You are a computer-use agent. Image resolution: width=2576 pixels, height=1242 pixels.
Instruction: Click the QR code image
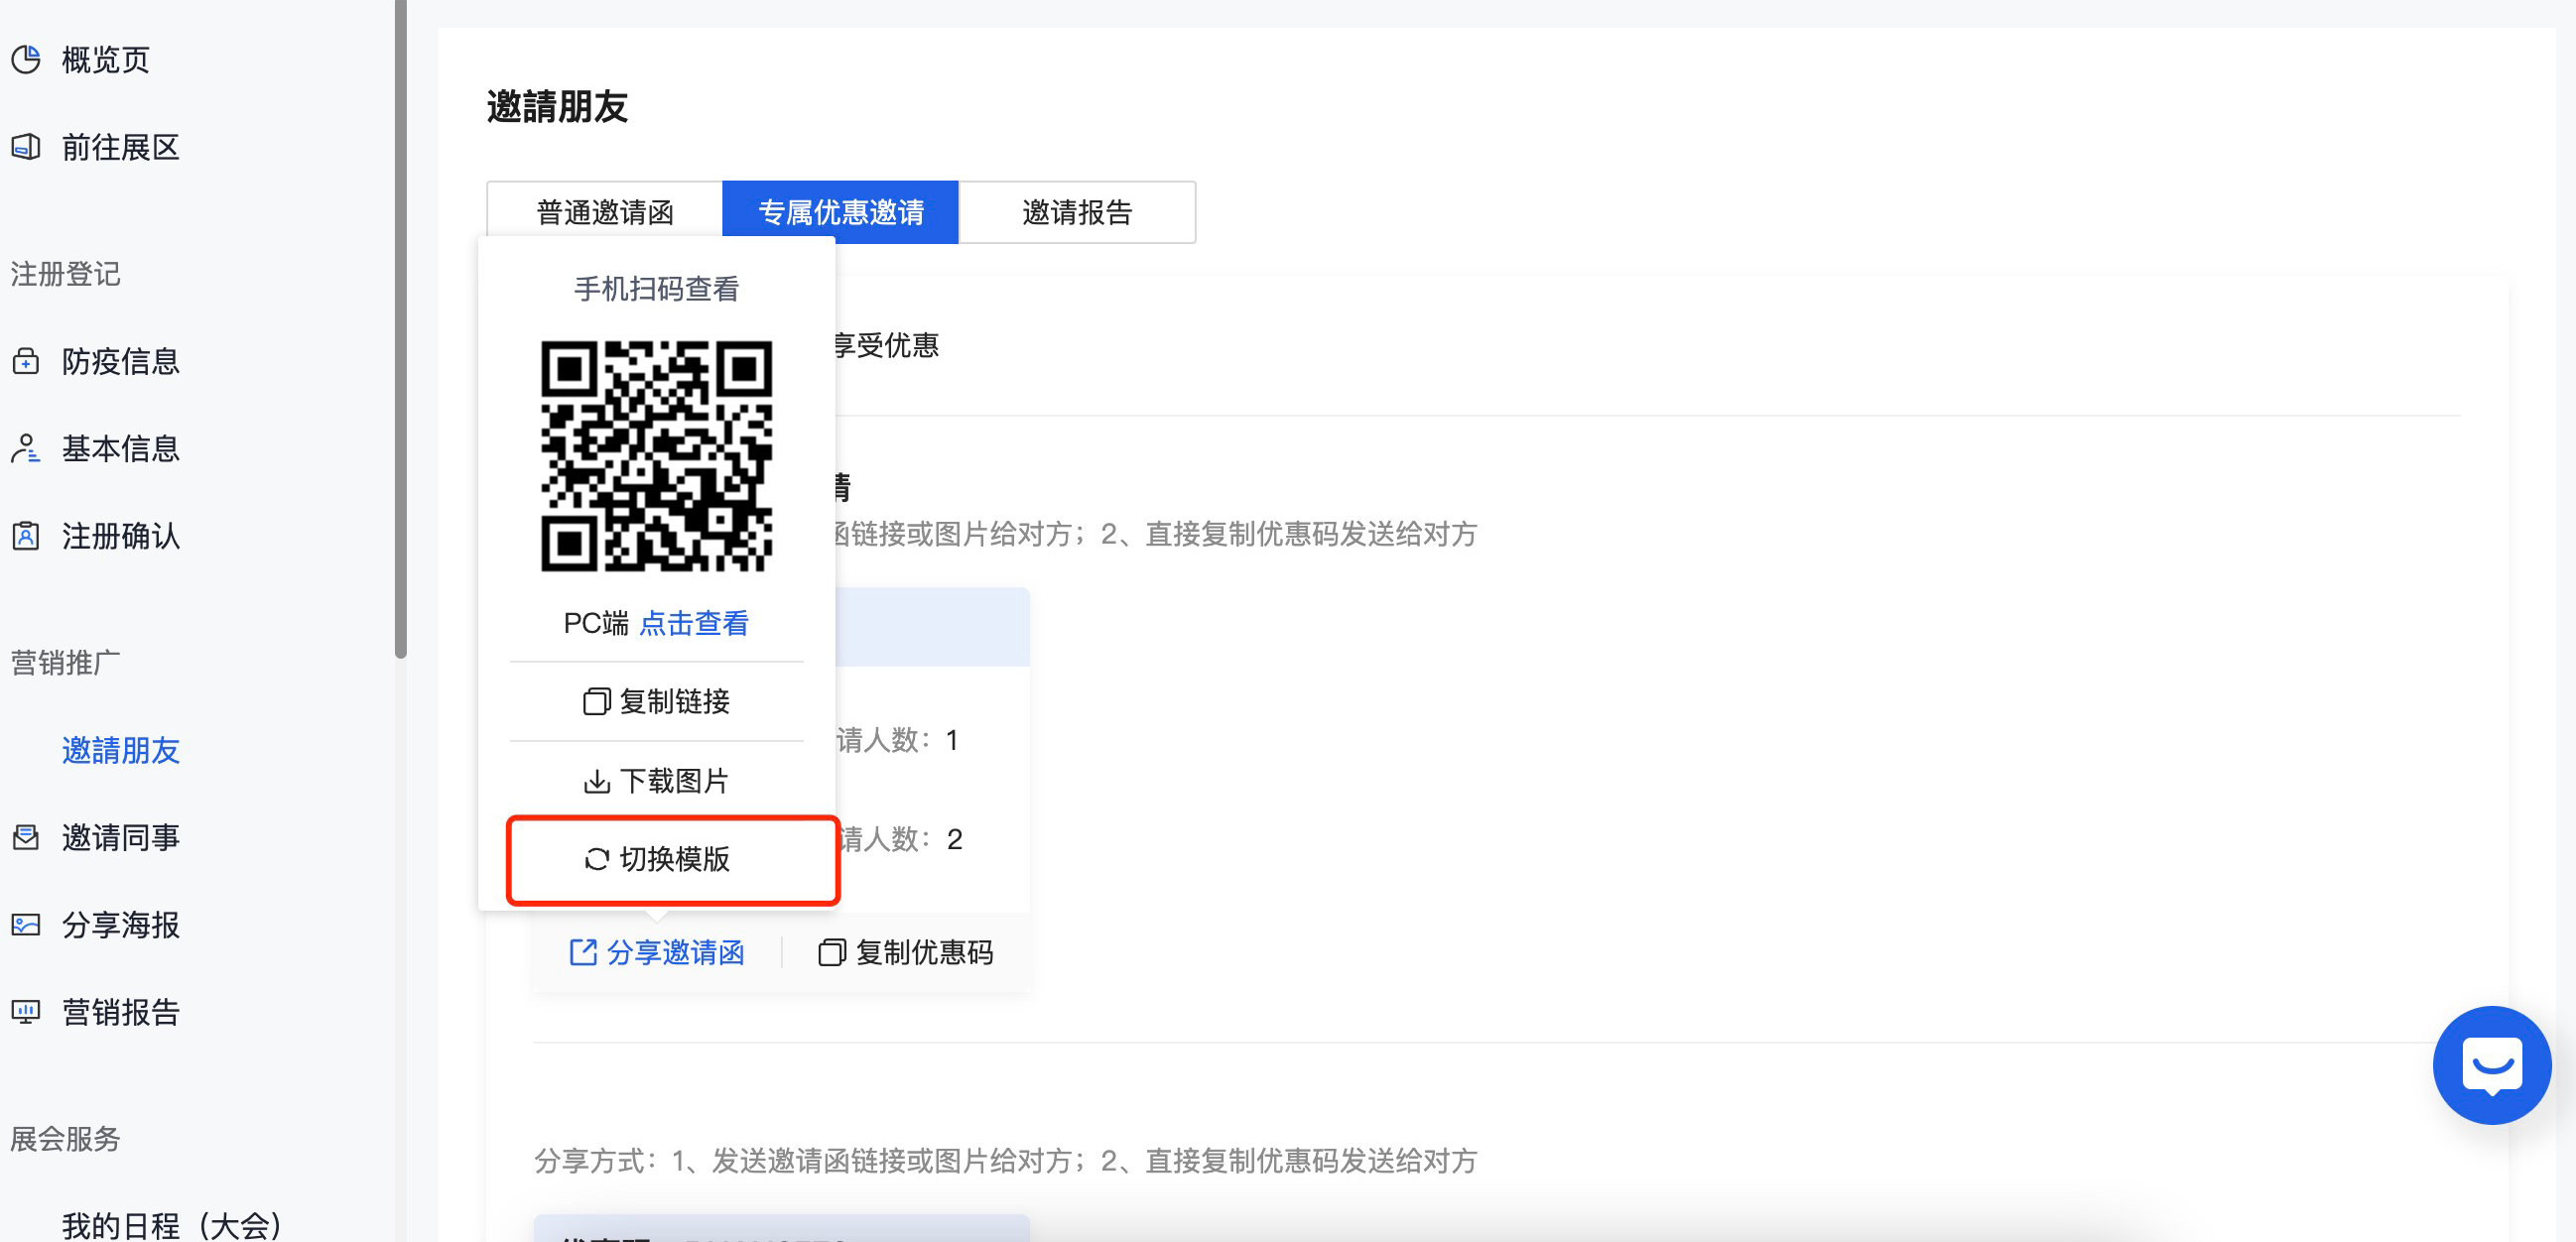[656, 456]
